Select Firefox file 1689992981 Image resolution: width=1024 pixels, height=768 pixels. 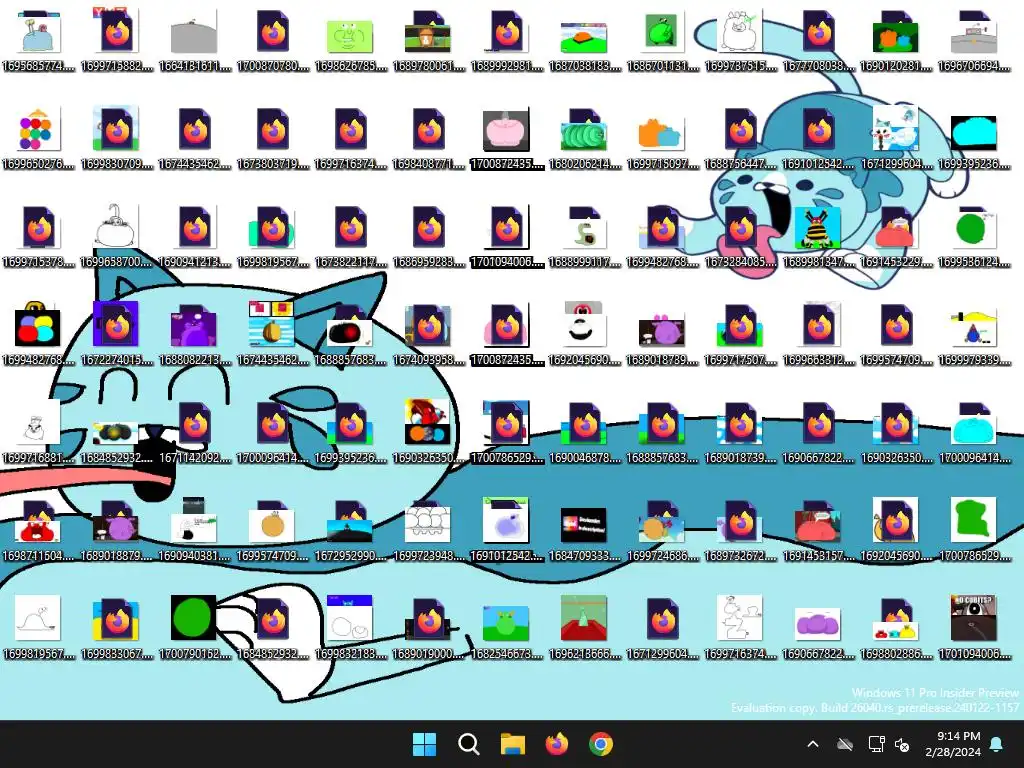pos(507,40)
